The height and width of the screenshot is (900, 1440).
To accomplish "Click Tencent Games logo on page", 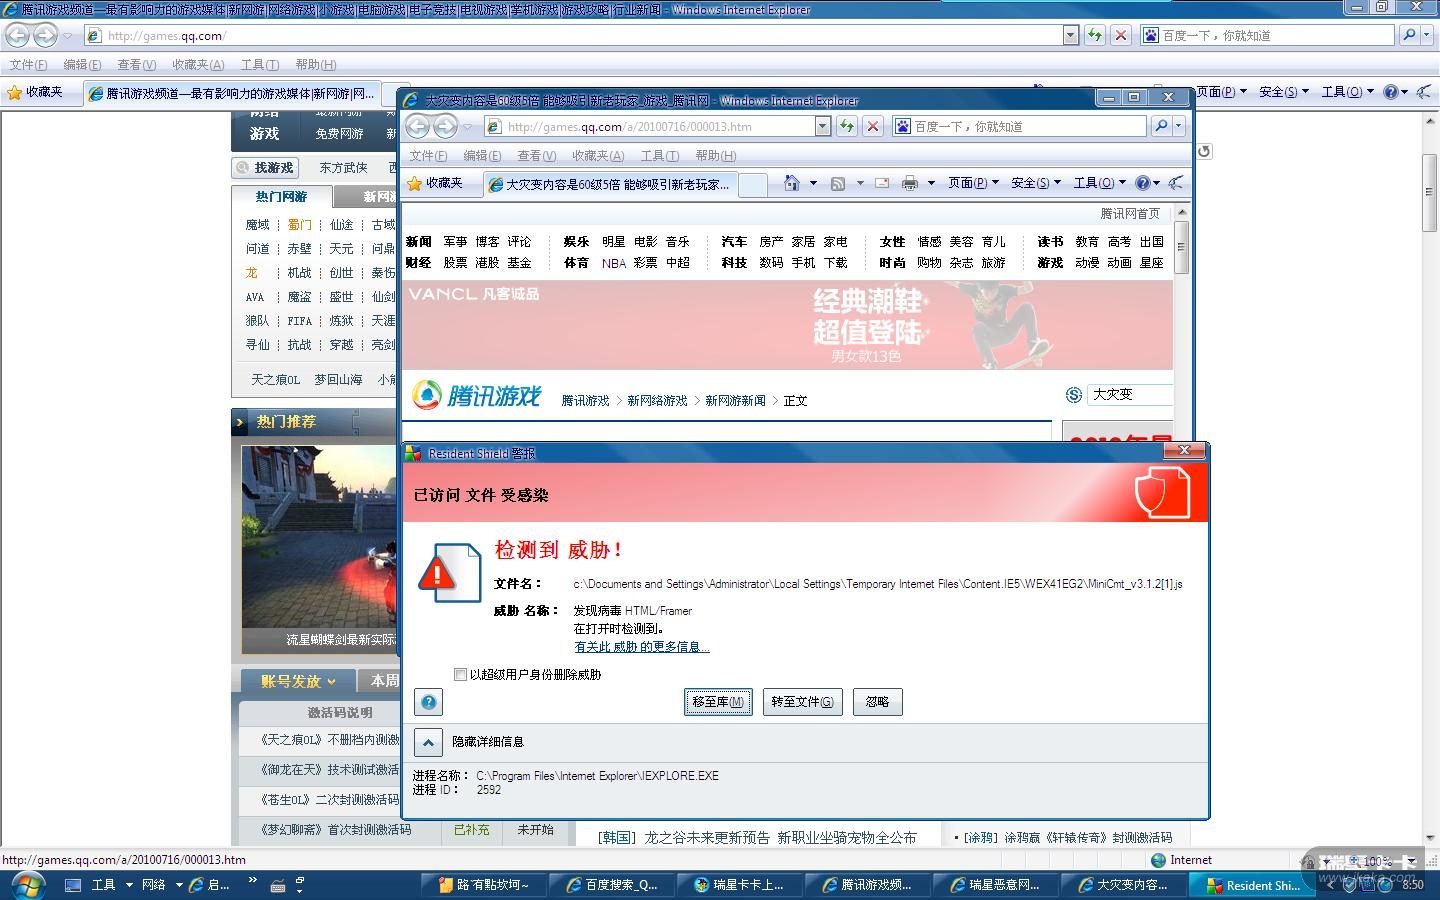I will 477,396.
